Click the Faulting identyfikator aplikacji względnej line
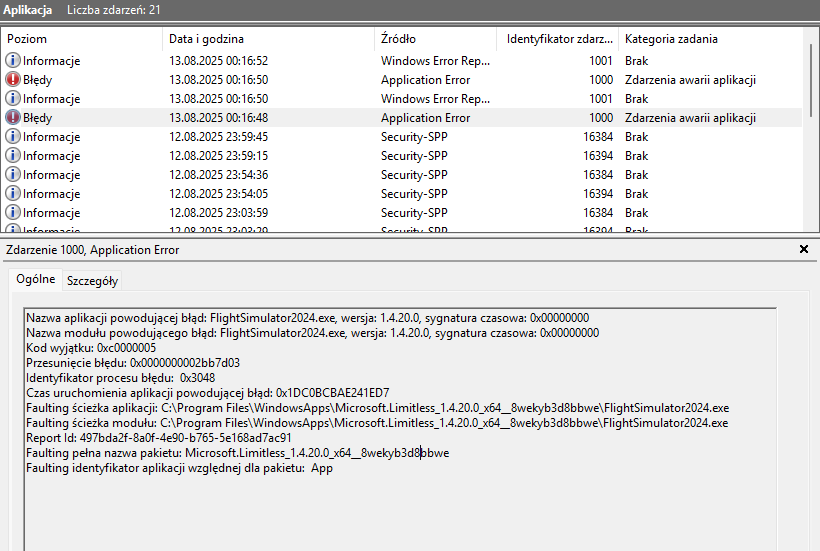The height and width of the screenshot is (551, 820). coord(179,467)
